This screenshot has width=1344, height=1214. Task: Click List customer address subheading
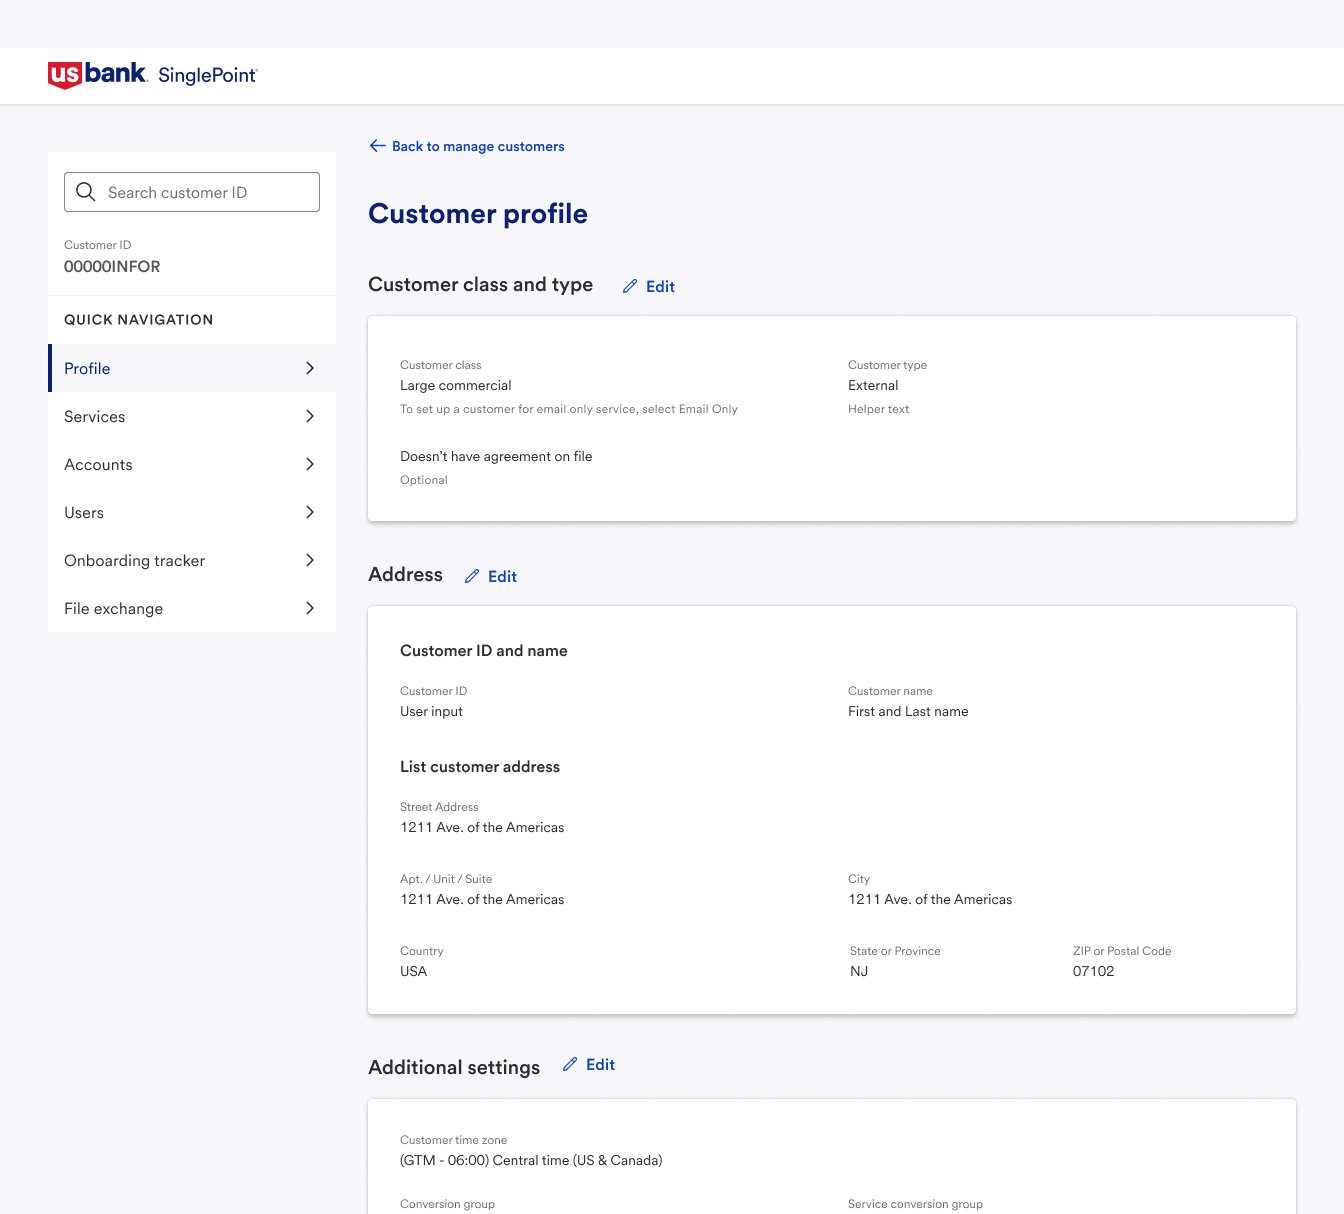pos(480,767)
